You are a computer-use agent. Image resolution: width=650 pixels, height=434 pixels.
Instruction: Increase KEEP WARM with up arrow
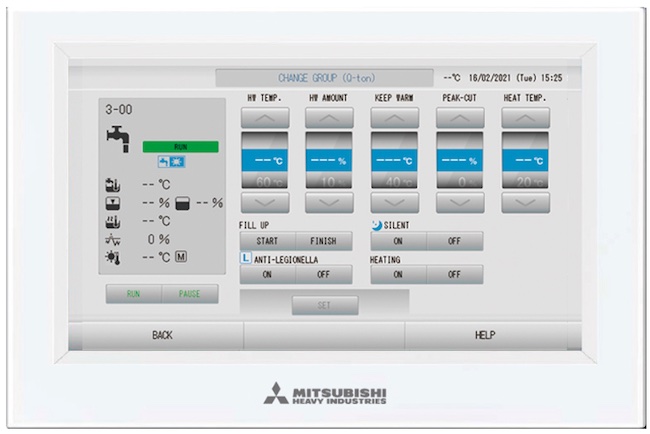395,118
